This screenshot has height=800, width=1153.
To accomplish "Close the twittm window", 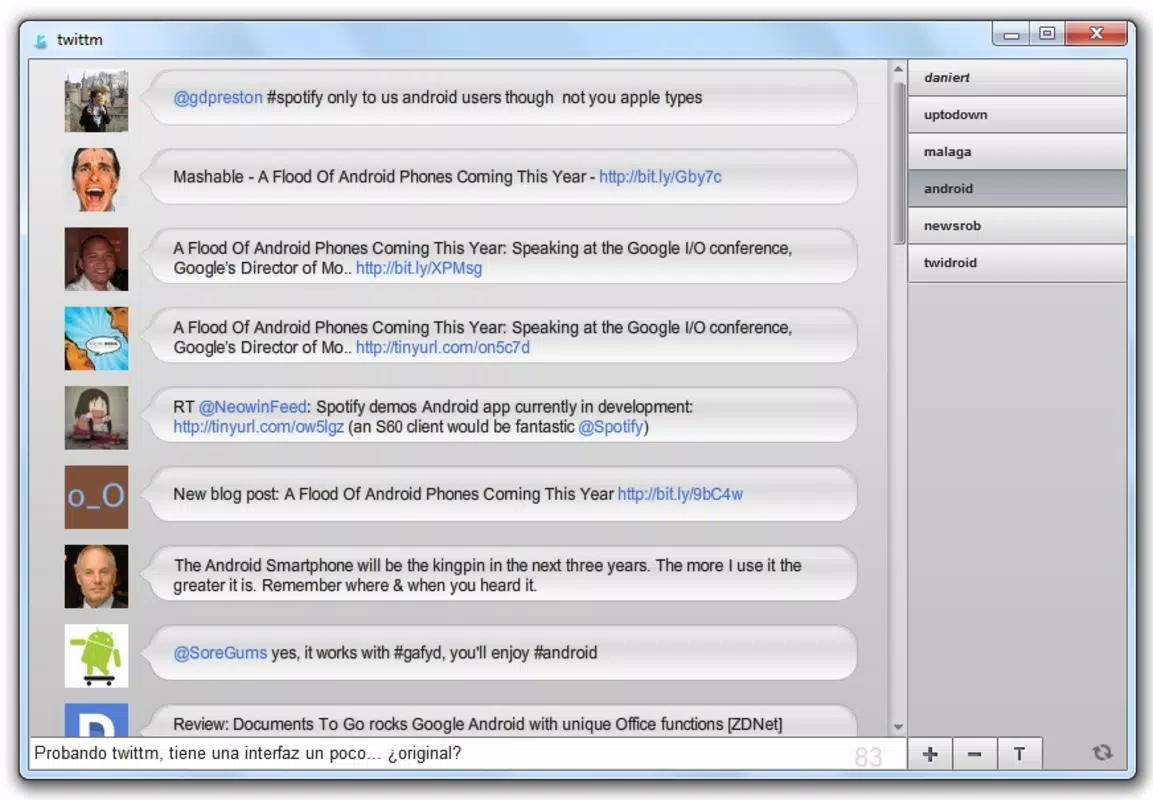I will point(1096,34).
